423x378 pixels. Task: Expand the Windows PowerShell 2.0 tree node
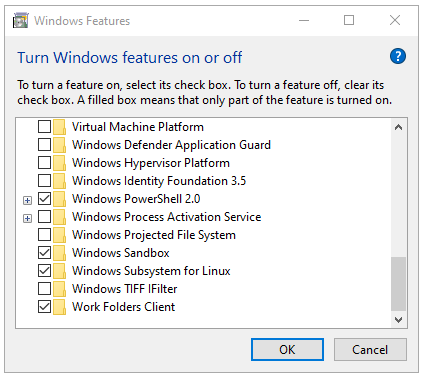[28, 200]
